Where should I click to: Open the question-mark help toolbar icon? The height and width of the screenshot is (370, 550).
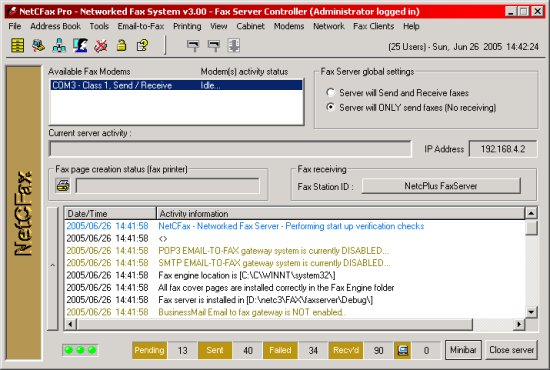(142, 46)
